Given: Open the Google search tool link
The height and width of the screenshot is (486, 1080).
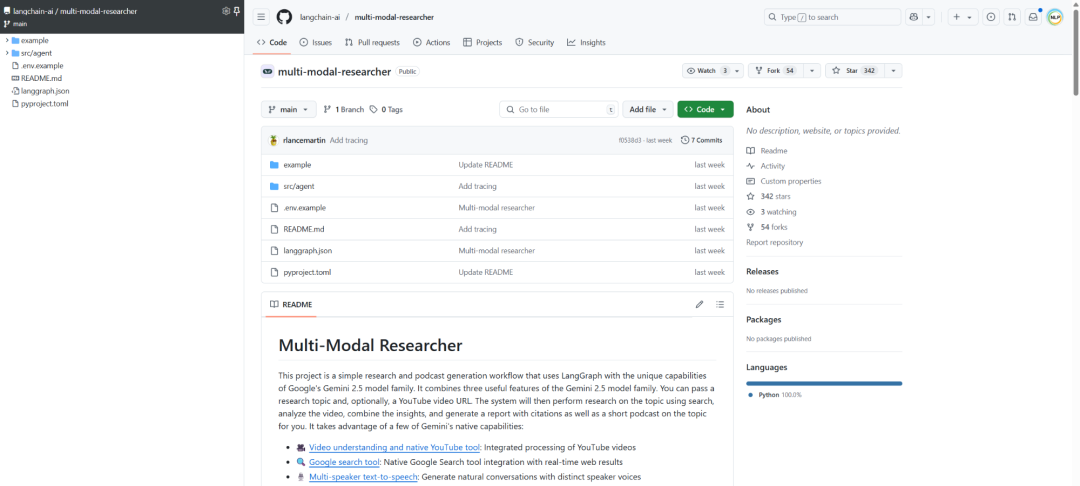Looking at the screenshot, I should pos(344,462).
